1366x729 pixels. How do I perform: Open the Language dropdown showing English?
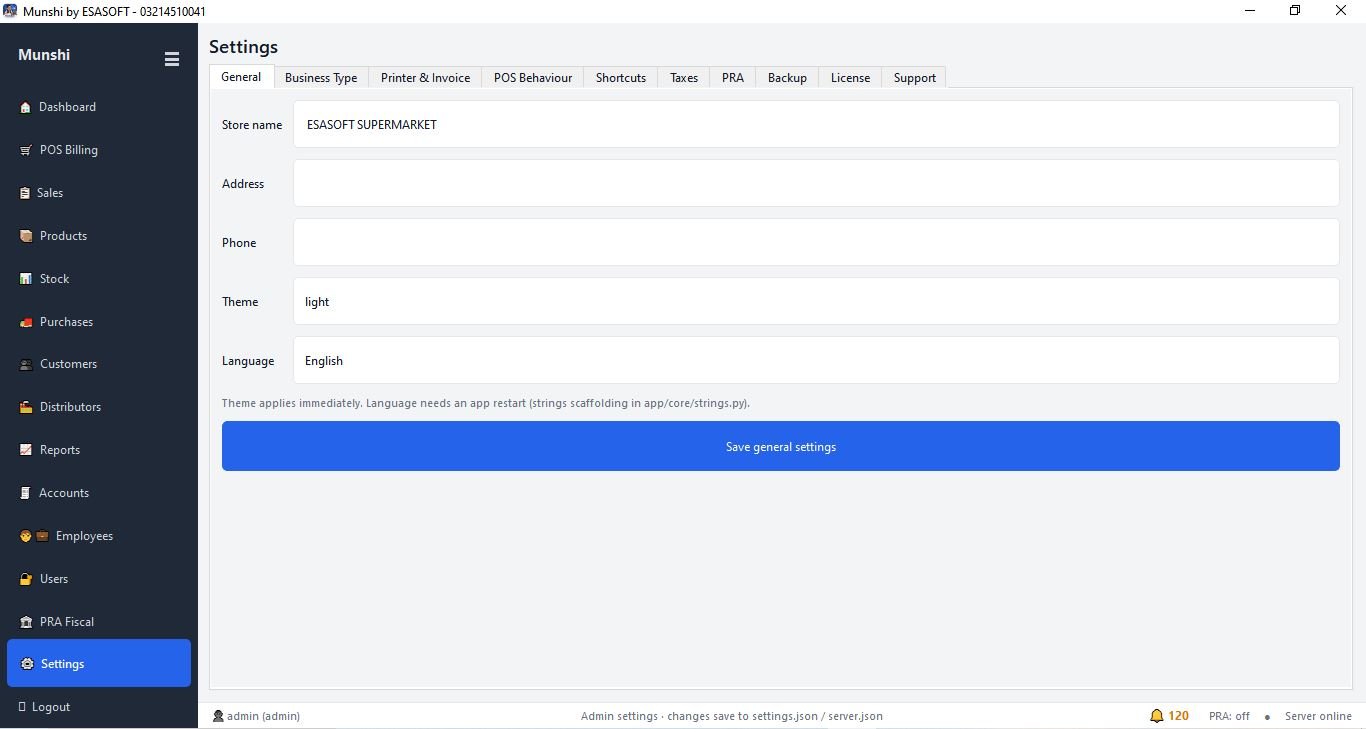(816, 360)
